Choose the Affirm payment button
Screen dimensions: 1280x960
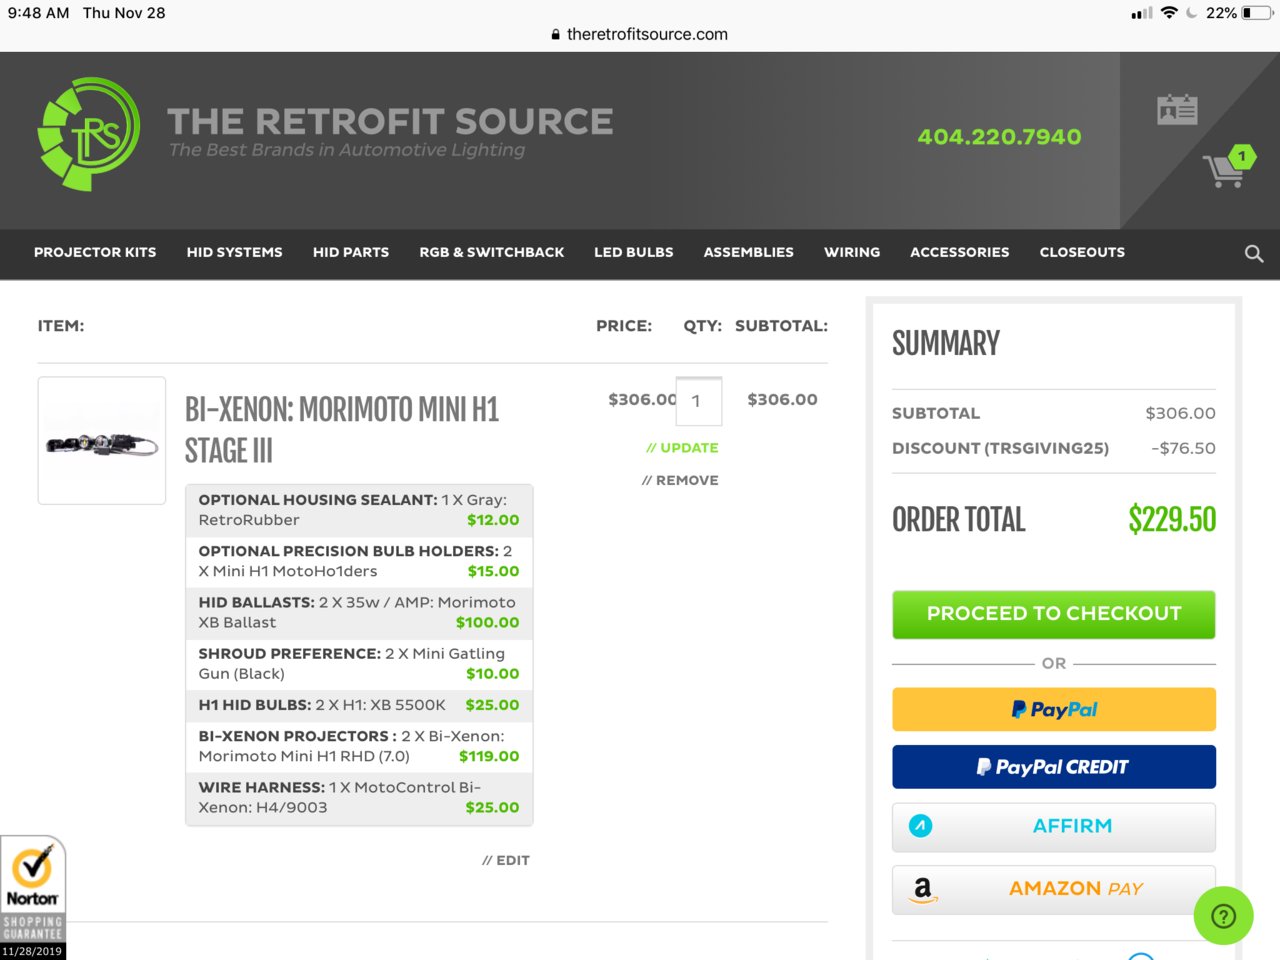click(x=1054, y=826)
